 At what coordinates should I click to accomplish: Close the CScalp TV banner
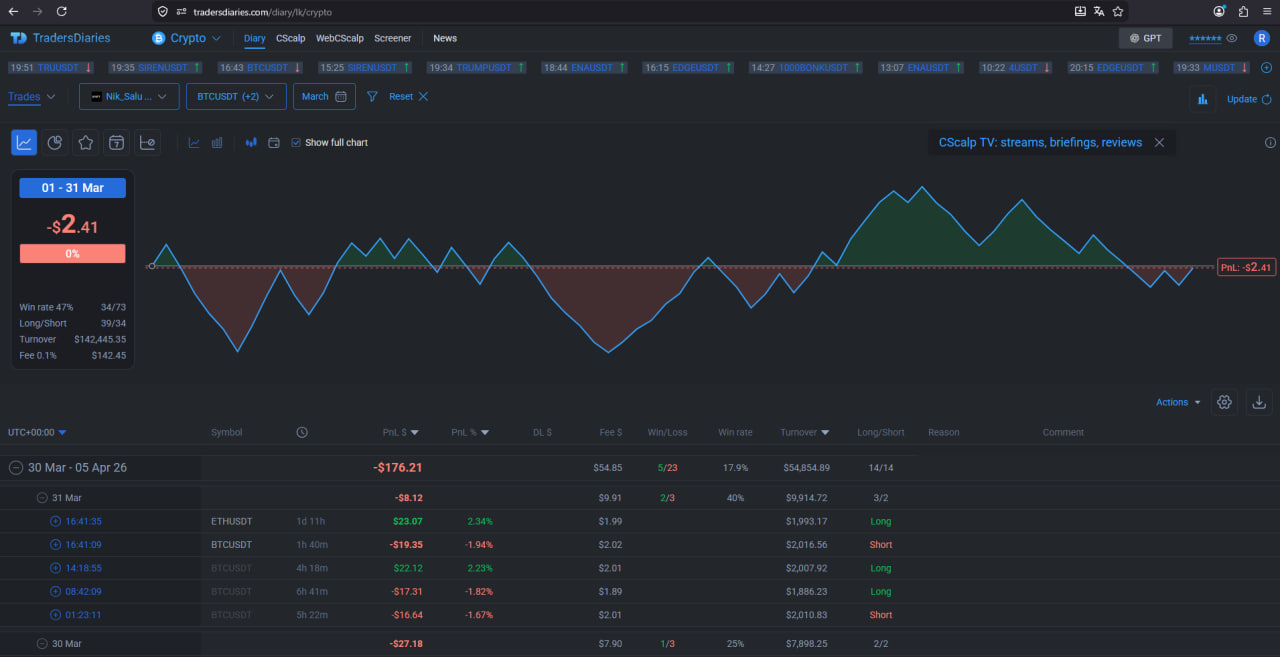pyautogui.click(x=1159, y=143)
